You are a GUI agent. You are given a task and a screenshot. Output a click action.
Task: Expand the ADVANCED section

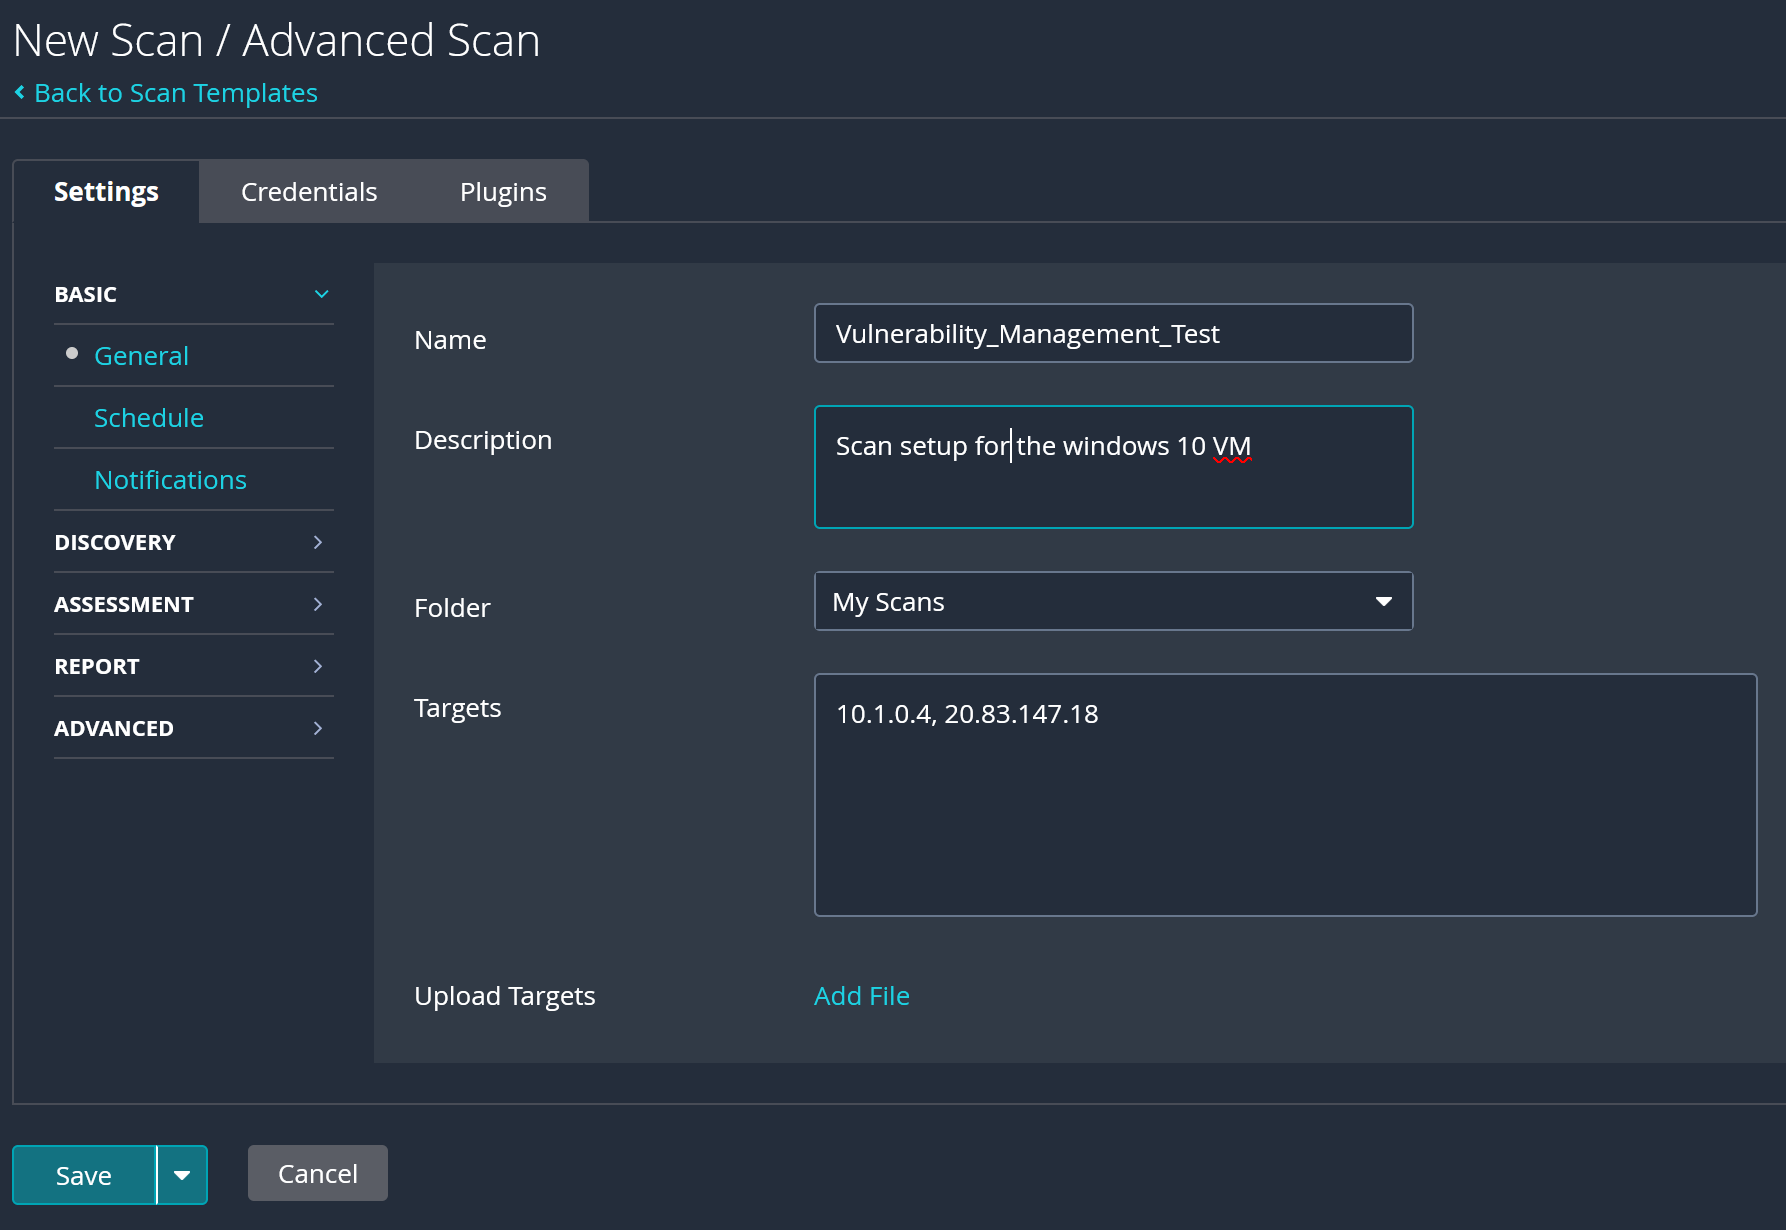click(194, 728)
